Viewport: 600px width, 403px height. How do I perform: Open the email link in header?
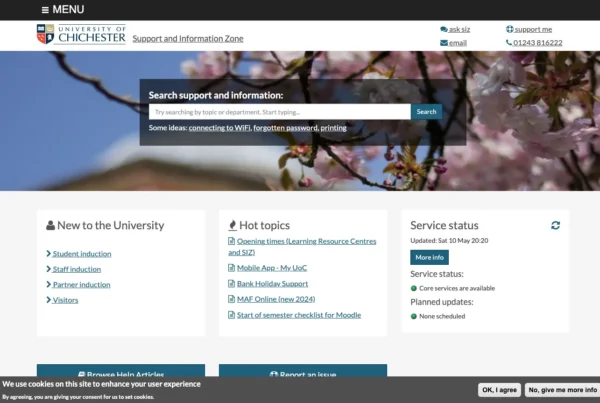[458, 43]
